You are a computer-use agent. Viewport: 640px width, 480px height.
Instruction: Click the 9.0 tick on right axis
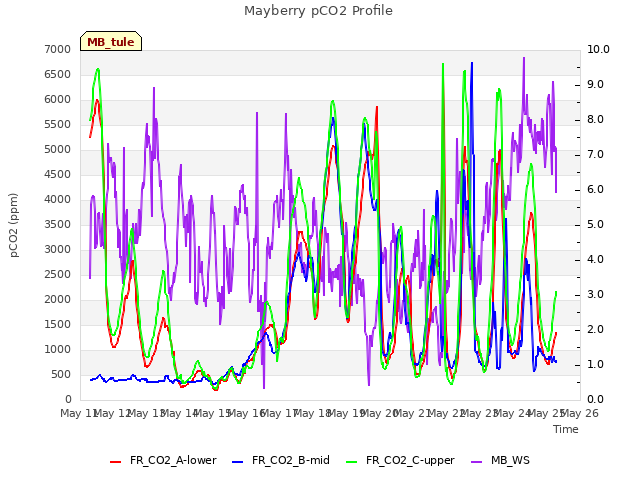point(595,84)
